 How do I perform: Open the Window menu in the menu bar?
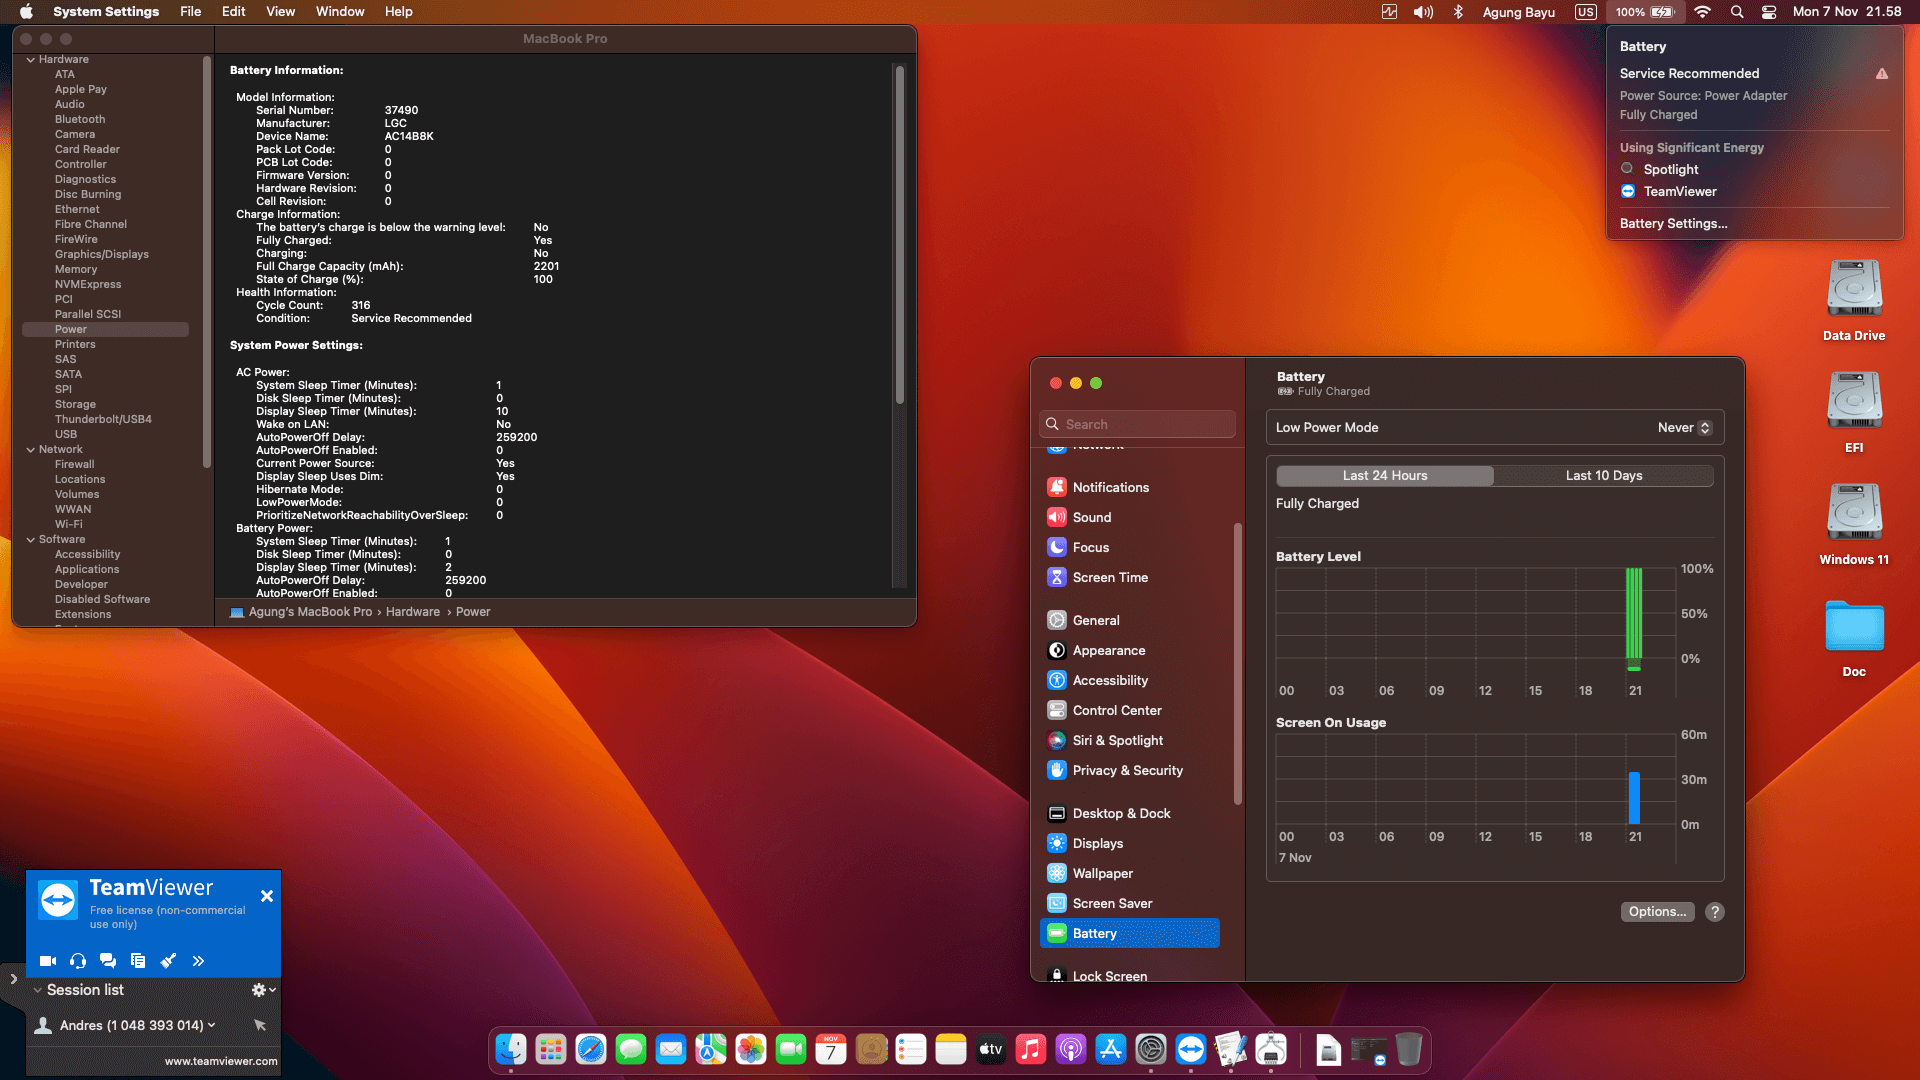coord(340,12)
